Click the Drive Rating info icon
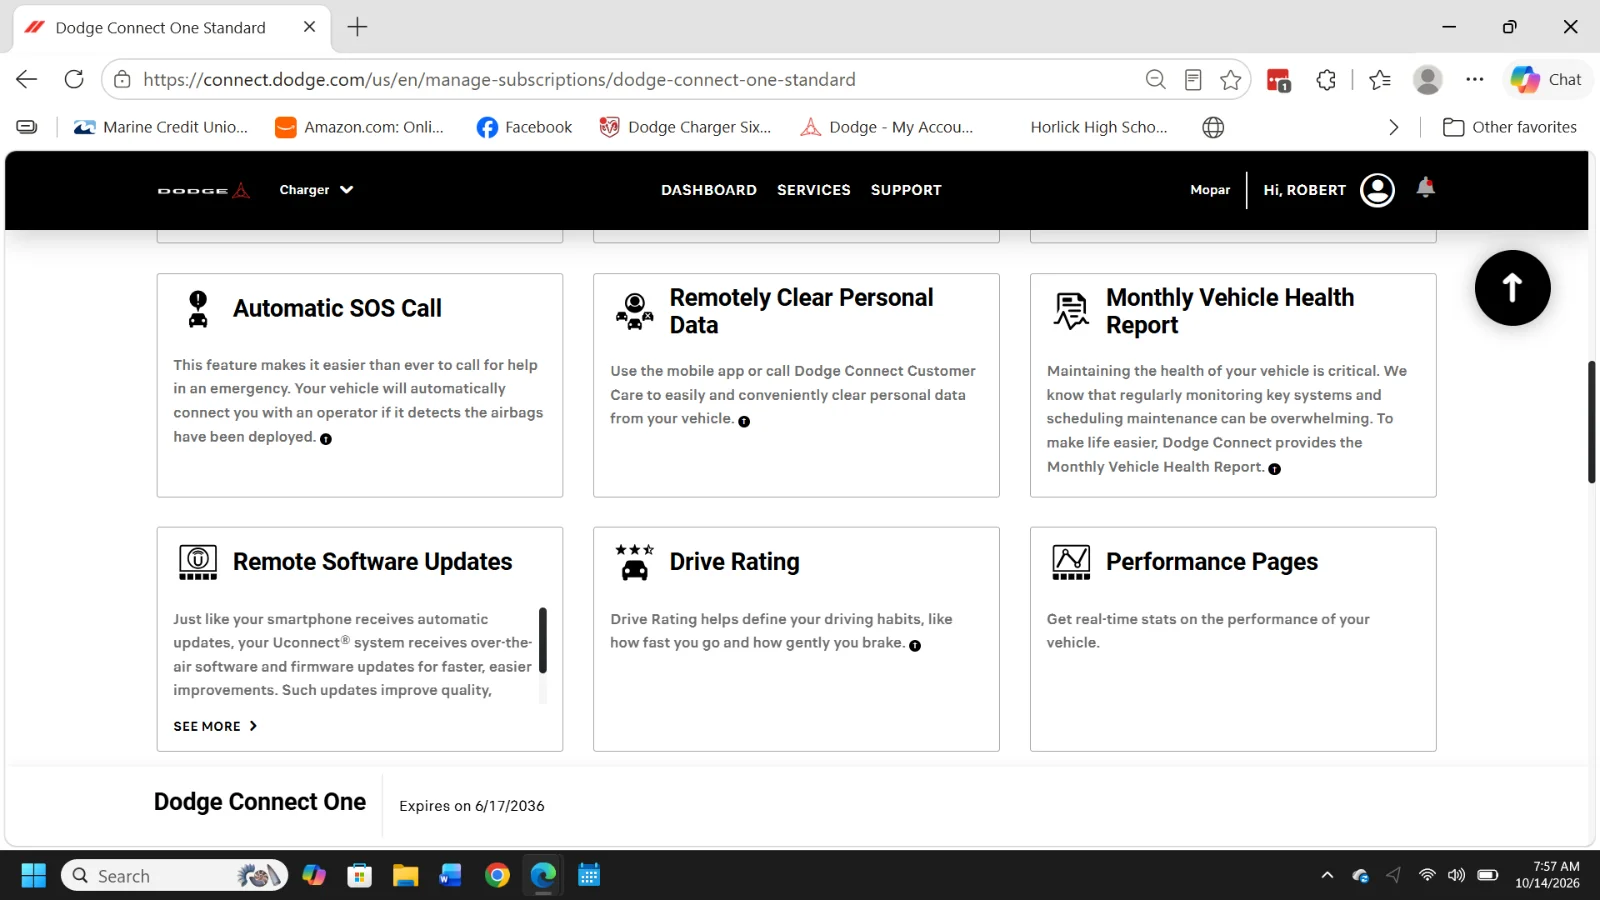Image resolution: width=1600 pixels, height=900 pixels. tap(915, 645)
